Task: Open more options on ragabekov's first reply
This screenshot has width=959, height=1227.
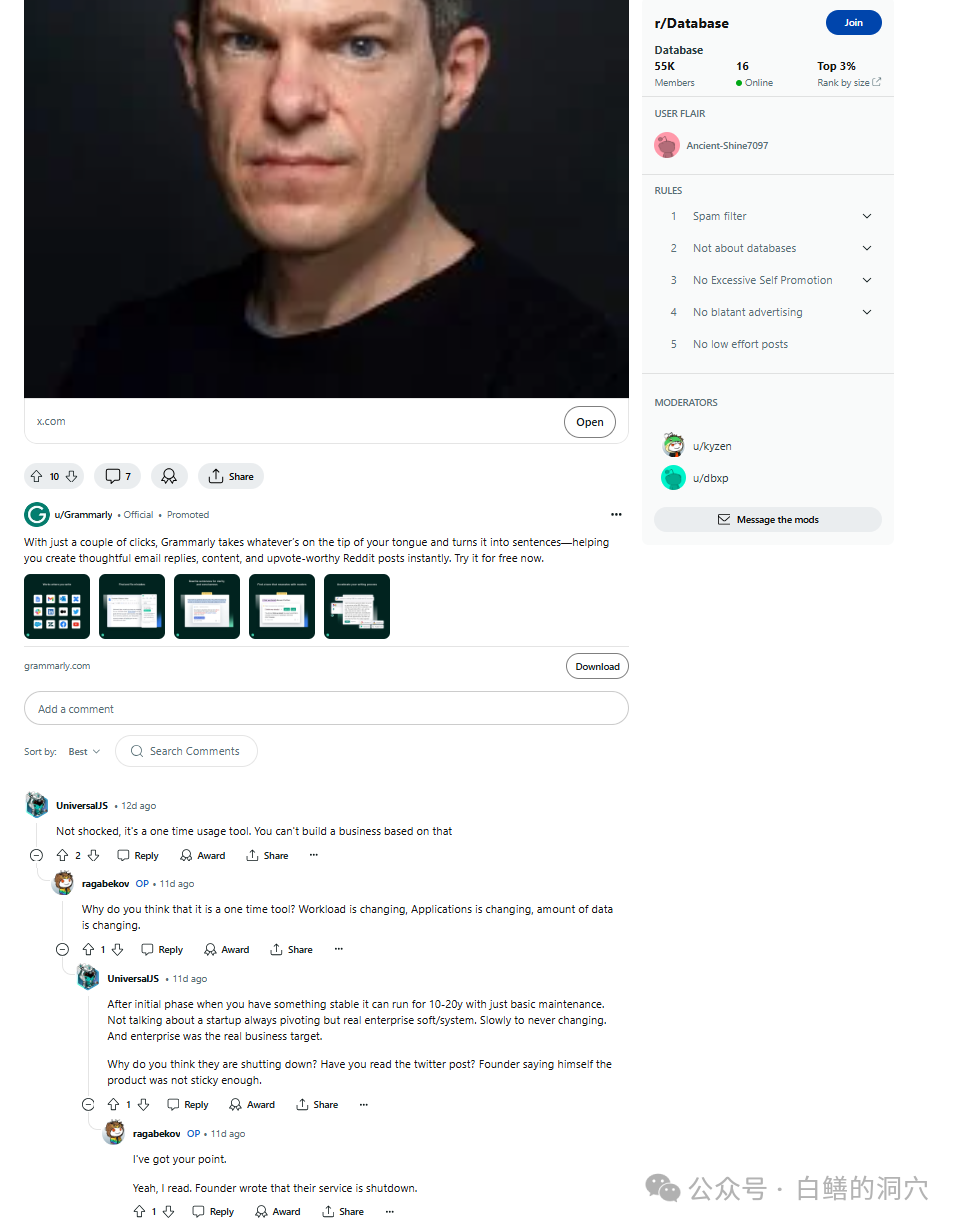Action: click(x=338, y=949)
